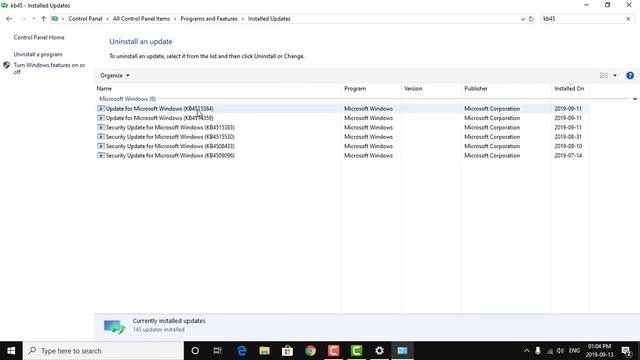The image size is (640, 360).
Task: Collapse the Microsoft Windows (6) group arrow
Action: [635, 99]
